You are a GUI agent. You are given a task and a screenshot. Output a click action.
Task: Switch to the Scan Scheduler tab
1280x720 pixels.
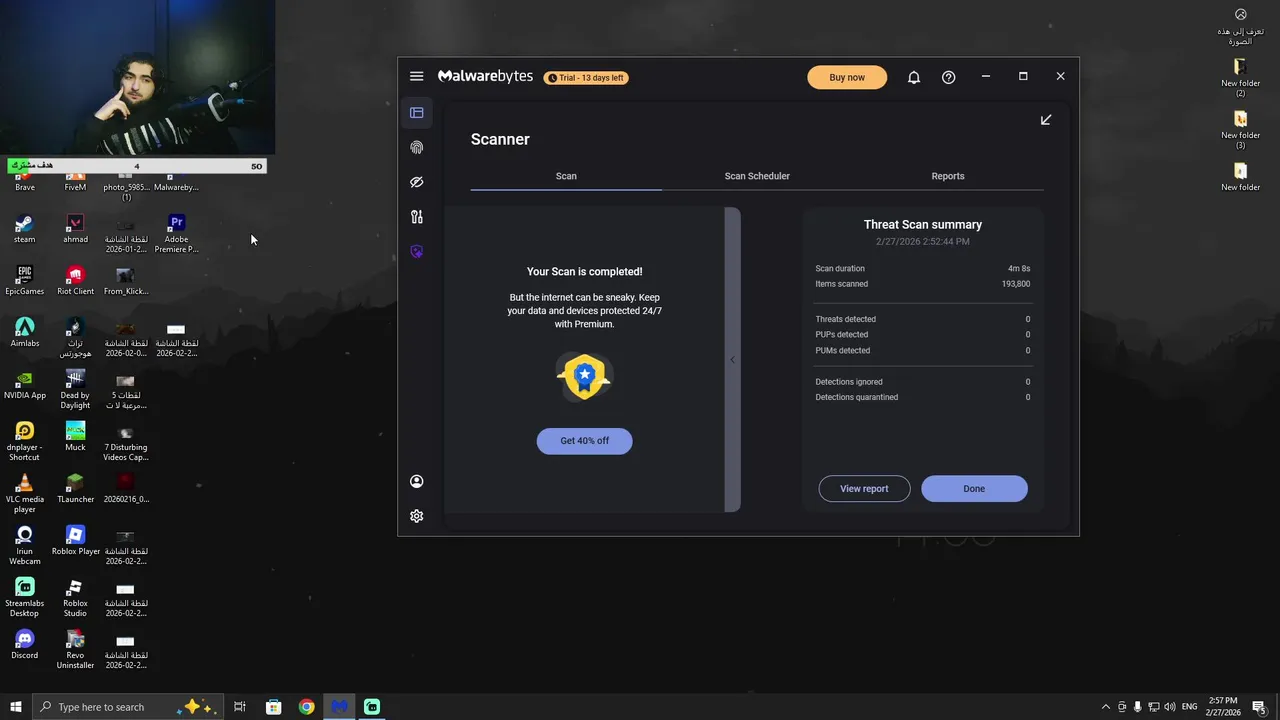click(757, 176)
